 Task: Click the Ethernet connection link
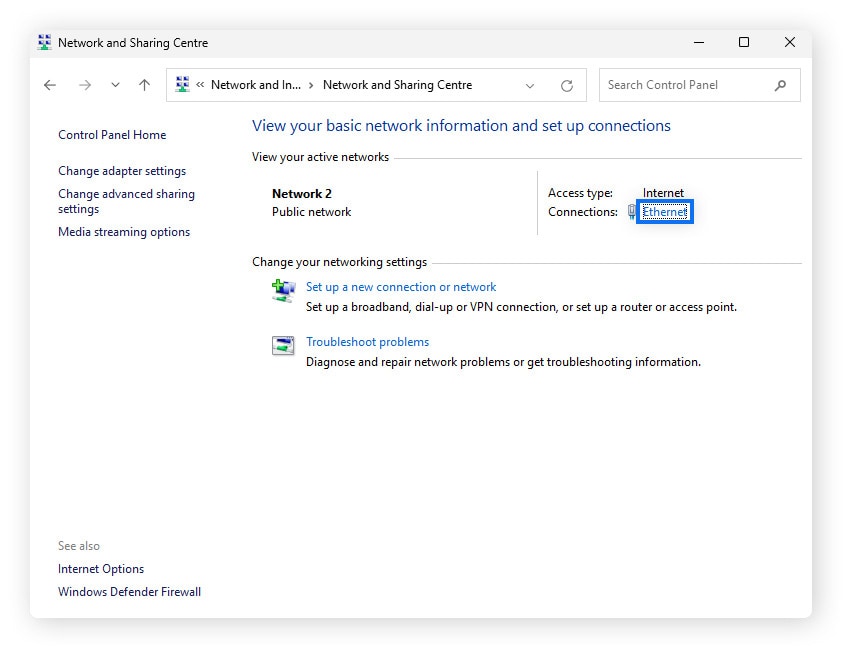tap(665, 212)
